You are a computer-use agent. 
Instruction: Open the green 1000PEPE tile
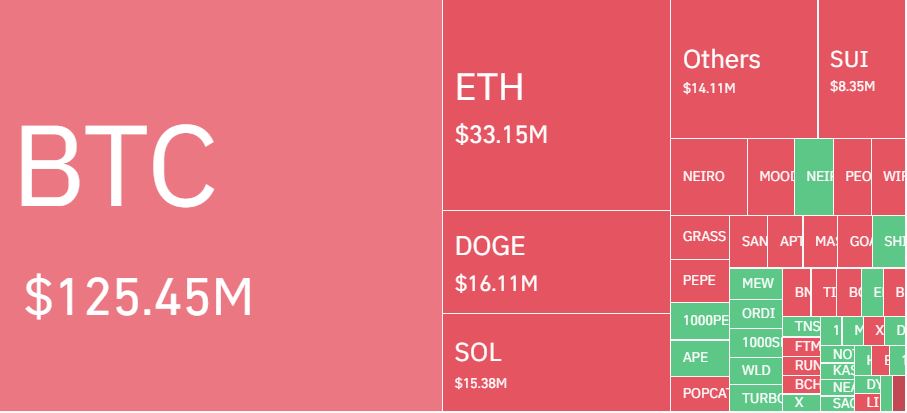700,321
